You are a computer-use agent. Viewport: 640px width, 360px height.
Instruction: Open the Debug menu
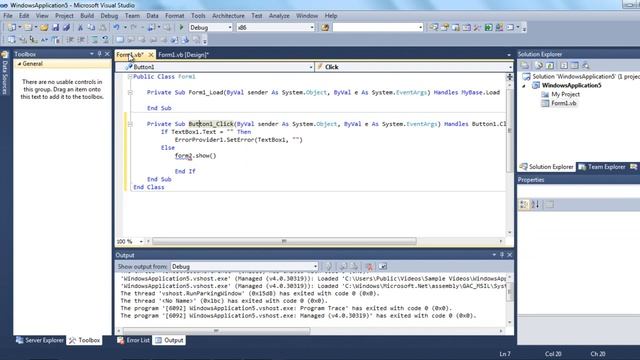[109, 16]
